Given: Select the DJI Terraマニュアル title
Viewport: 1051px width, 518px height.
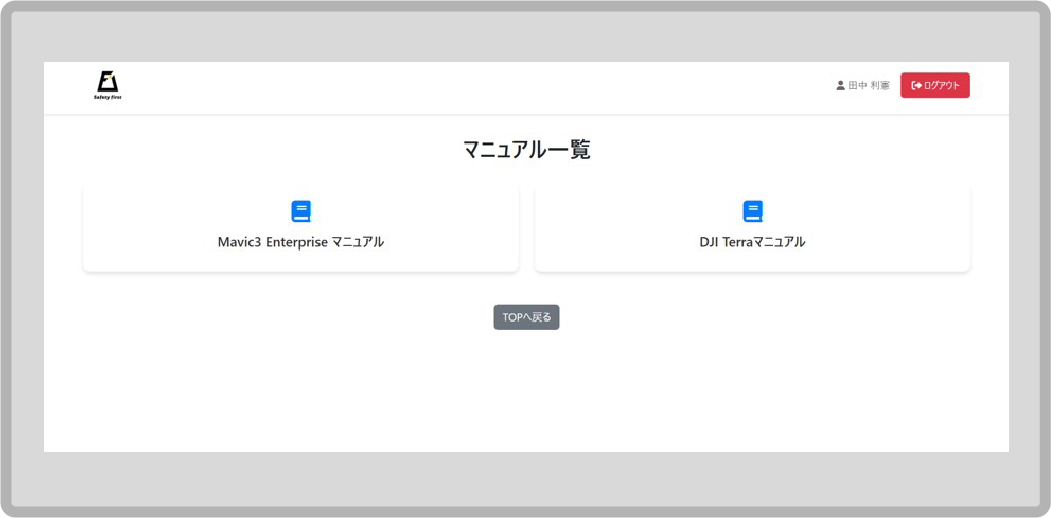Looking at the screenshot, I should point(752,242).
